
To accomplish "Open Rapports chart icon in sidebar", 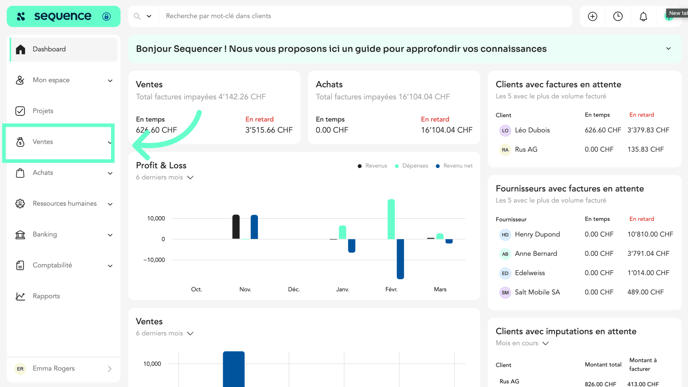I will coord(20,296).
